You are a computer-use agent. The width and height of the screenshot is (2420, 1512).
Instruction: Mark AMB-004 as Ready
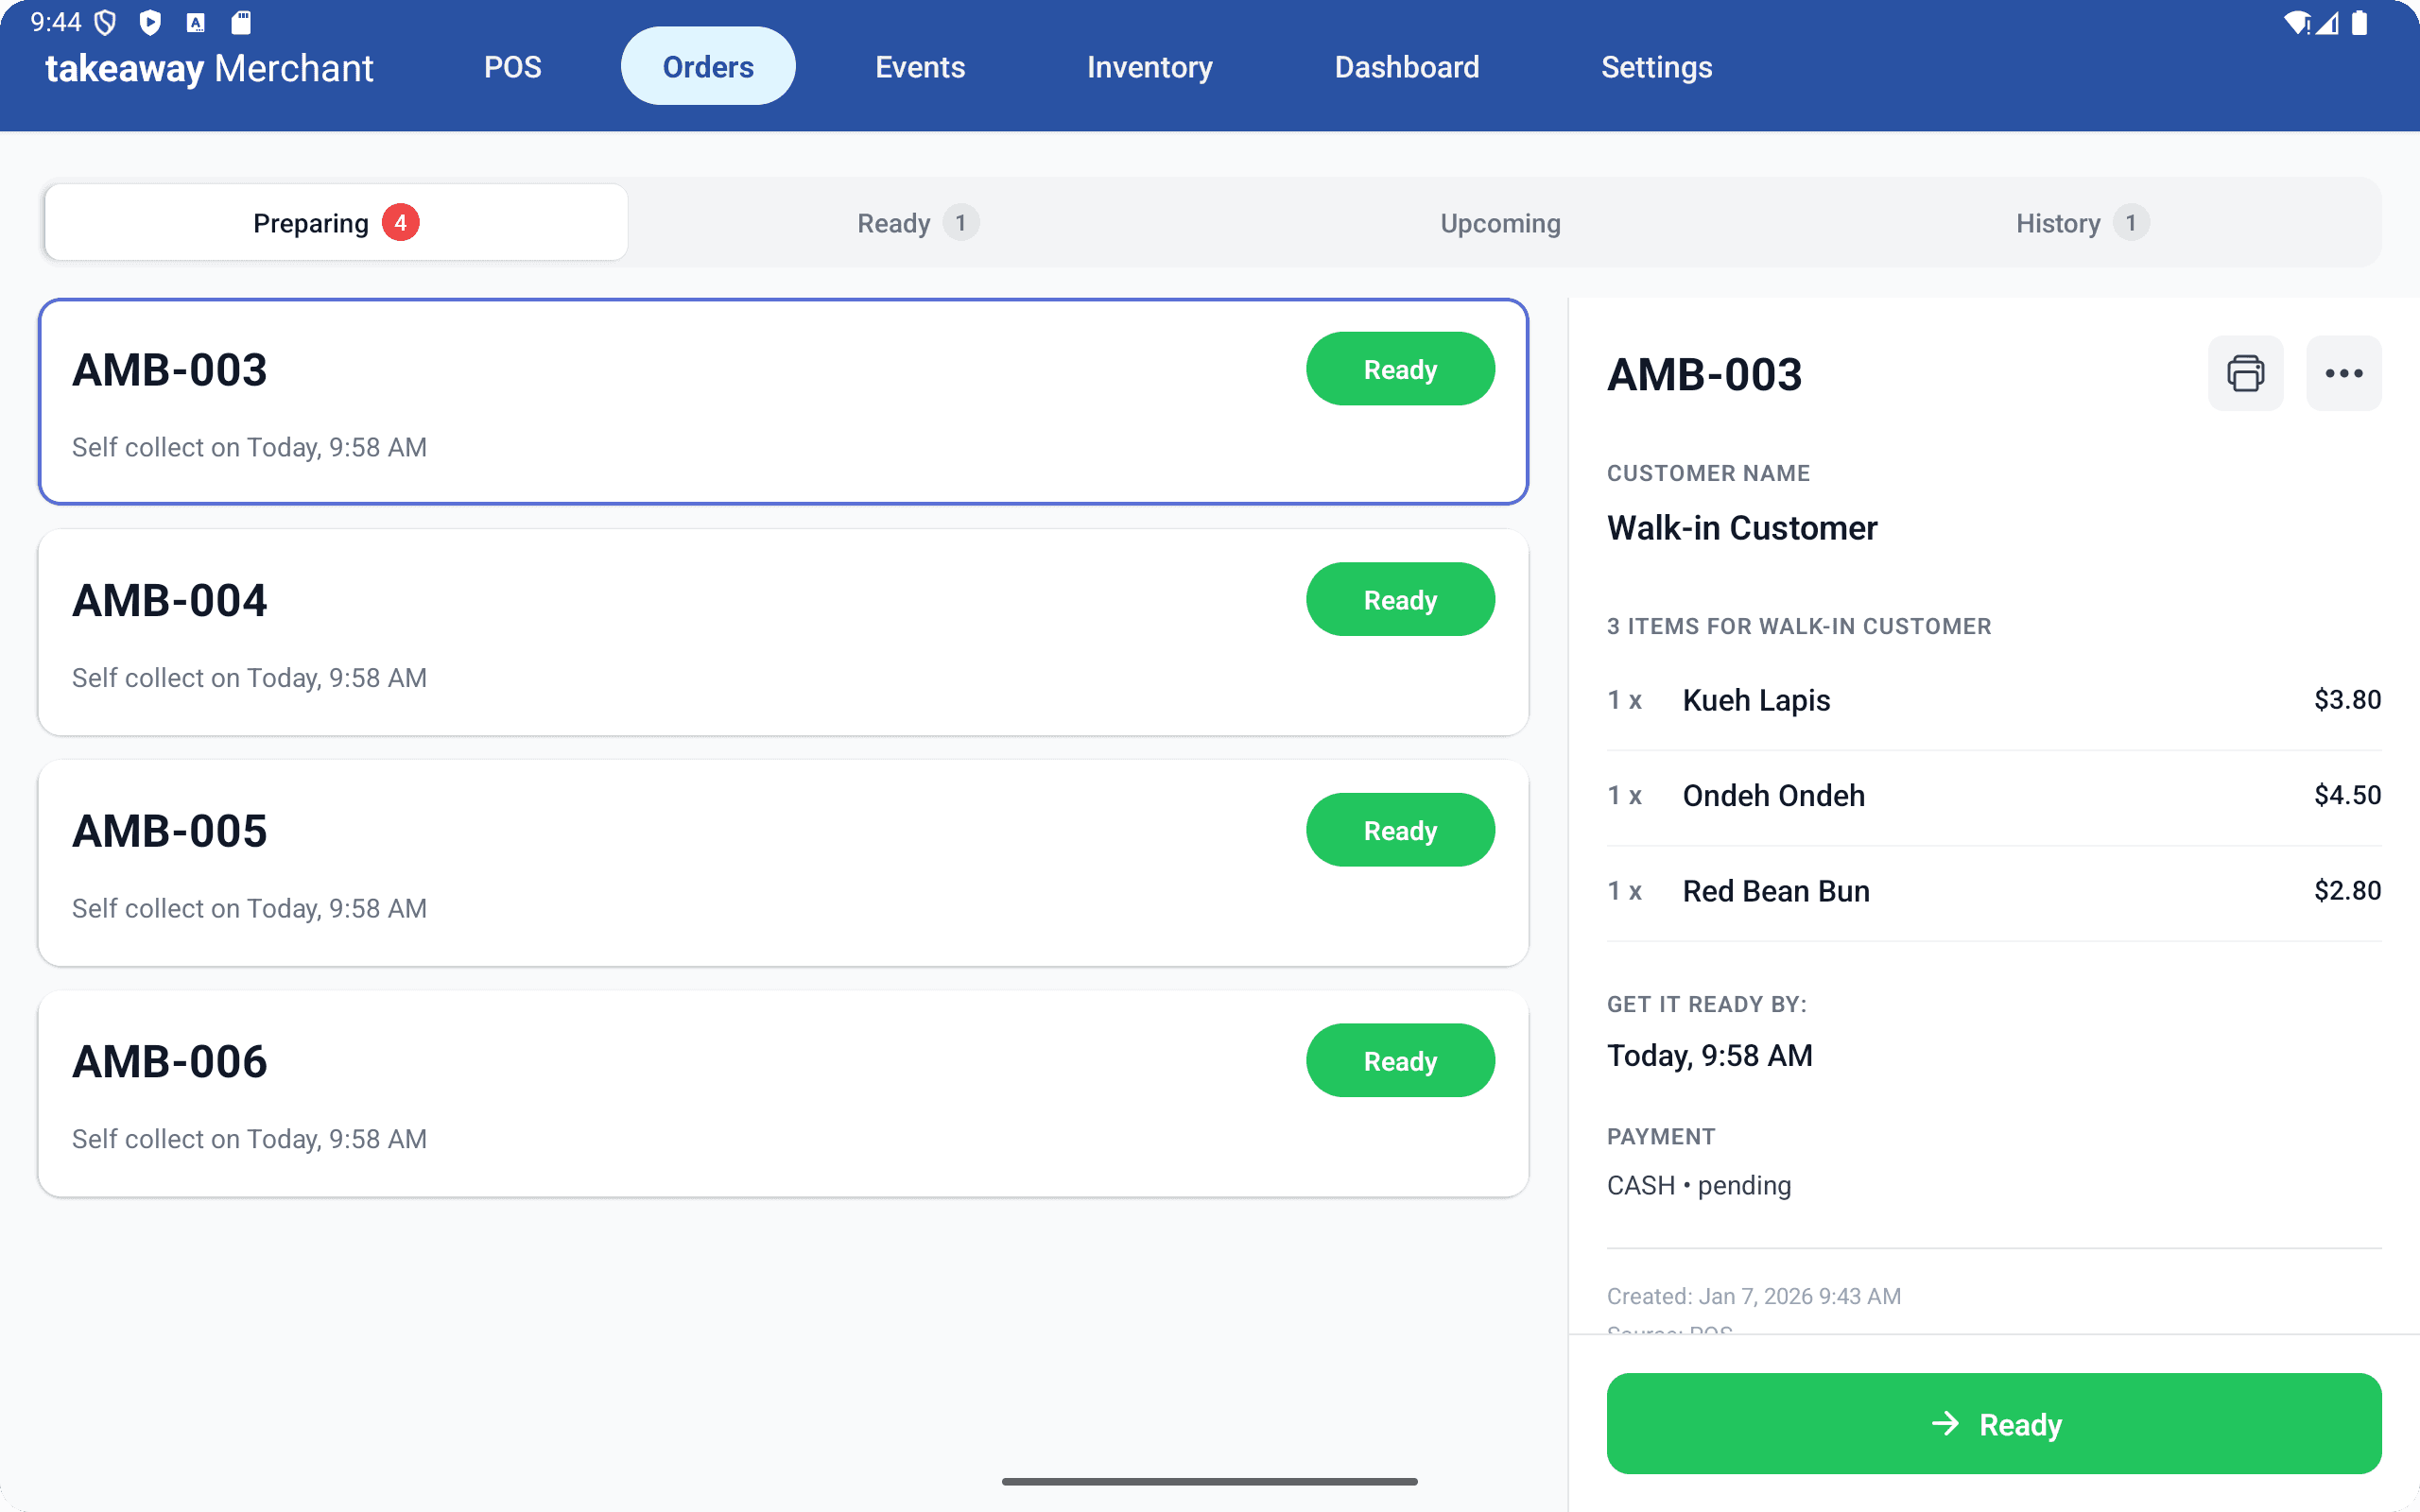point(1399,600)
